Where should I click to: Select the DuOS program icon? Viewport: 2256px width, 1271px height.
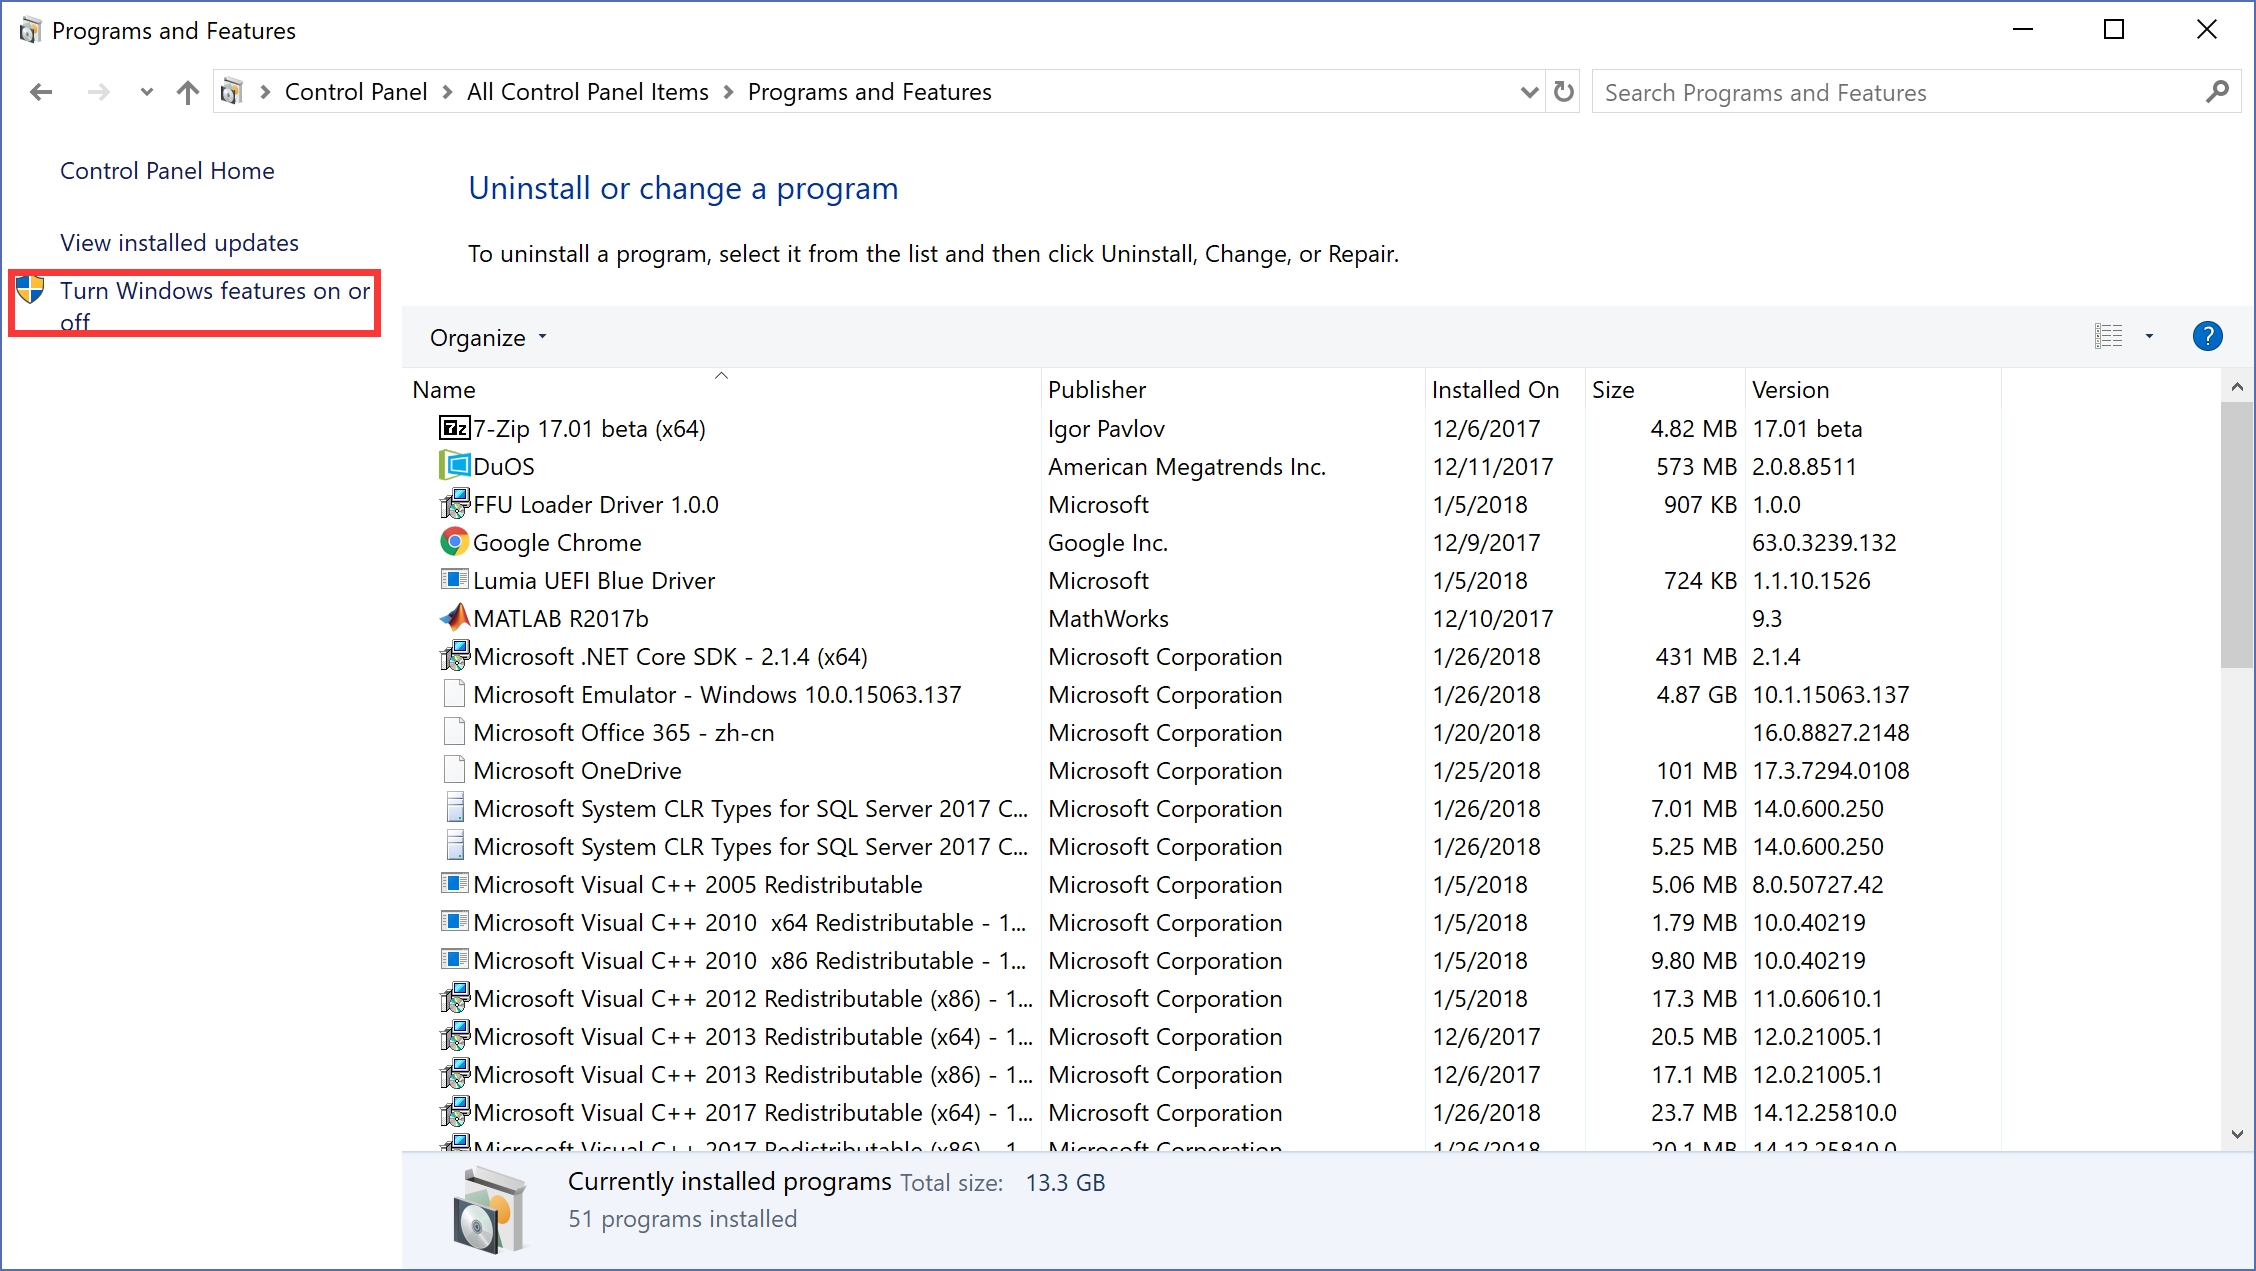coord(454,466)
